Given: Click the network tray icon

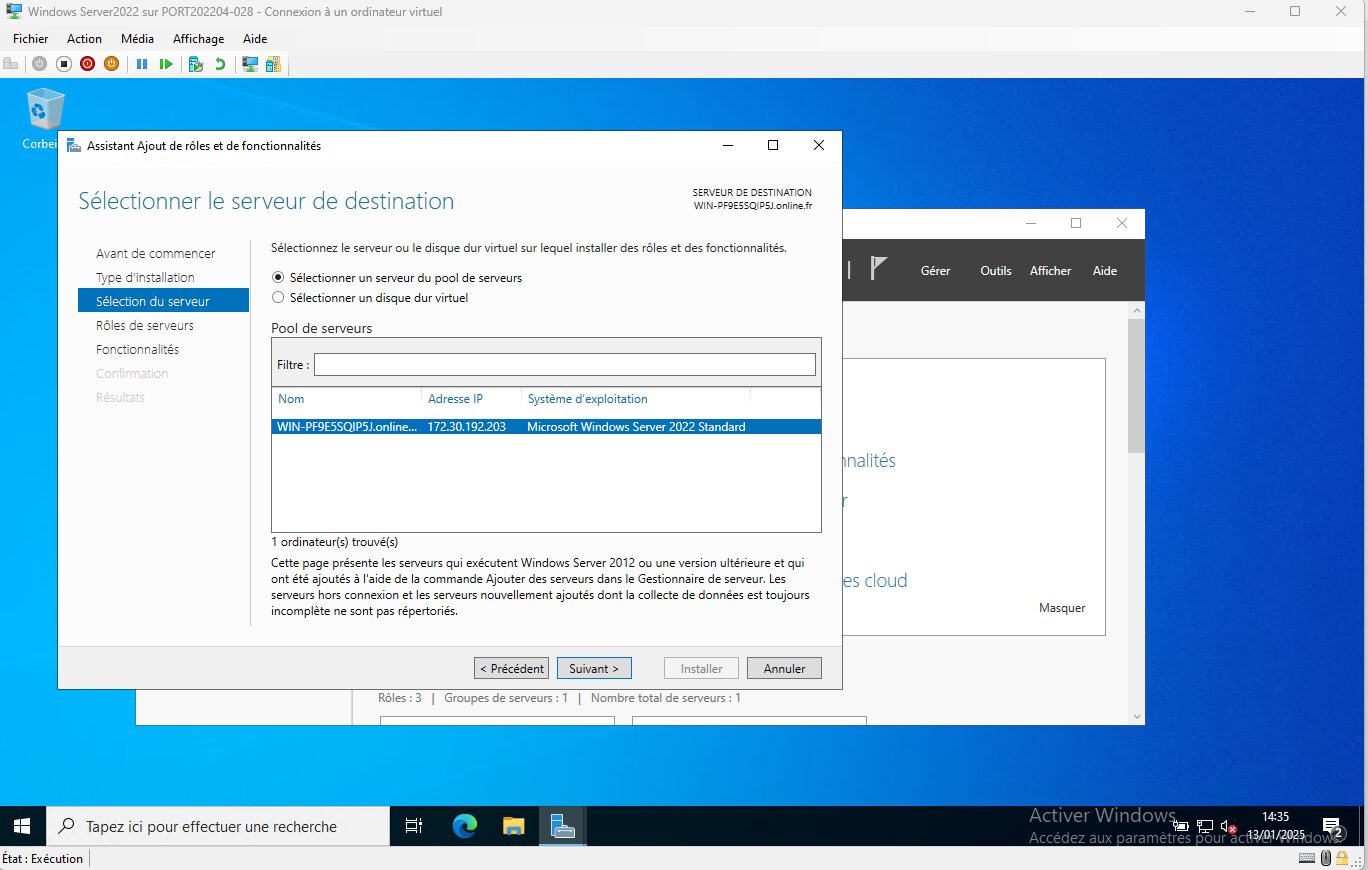Looking at the screenshot, I should pos(1205,827).
